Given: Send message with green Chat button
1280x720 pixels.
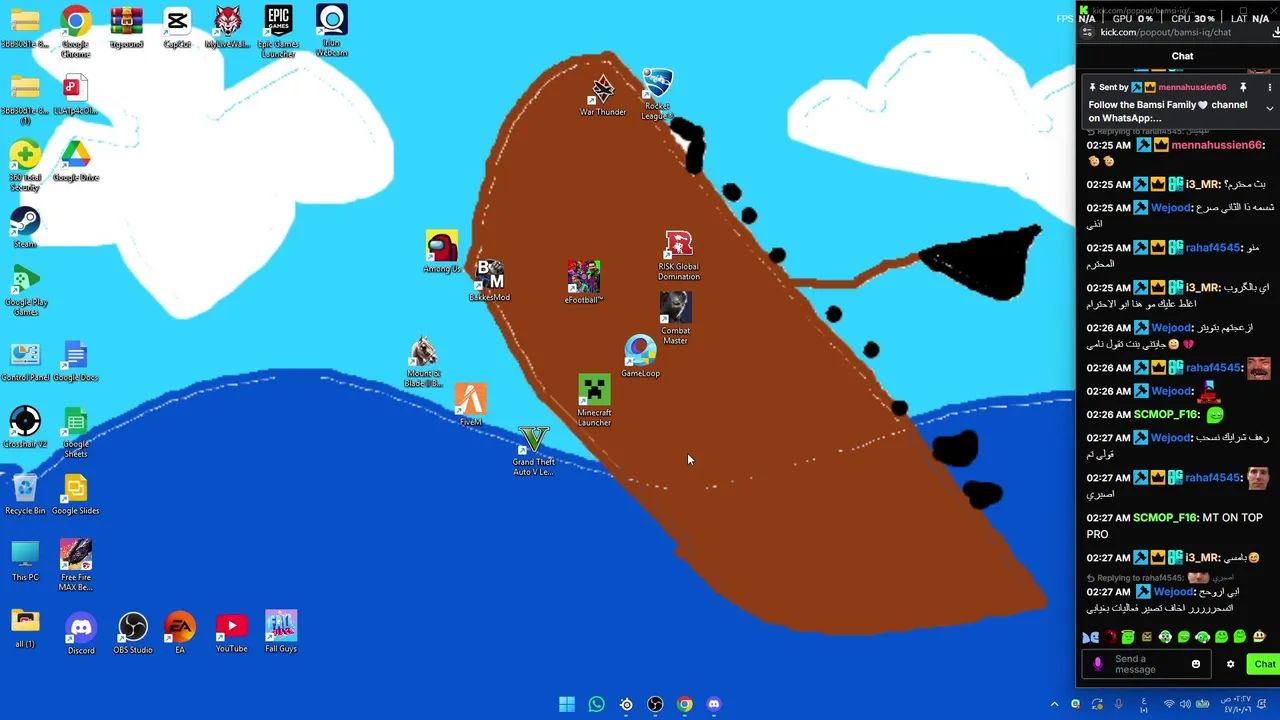Looking at the screenshot, I should tap(1265, 664).
